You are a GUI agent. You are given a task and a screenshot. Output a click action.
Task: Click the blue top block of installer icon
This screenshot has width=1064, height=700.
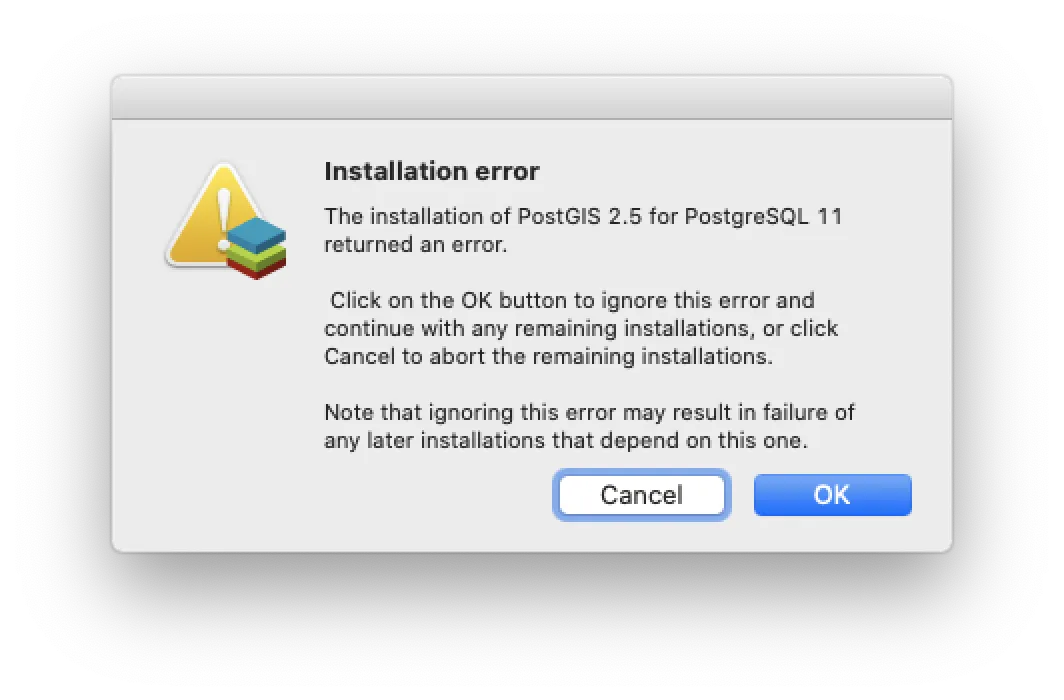pyautogui.click(x=257, y=232)
